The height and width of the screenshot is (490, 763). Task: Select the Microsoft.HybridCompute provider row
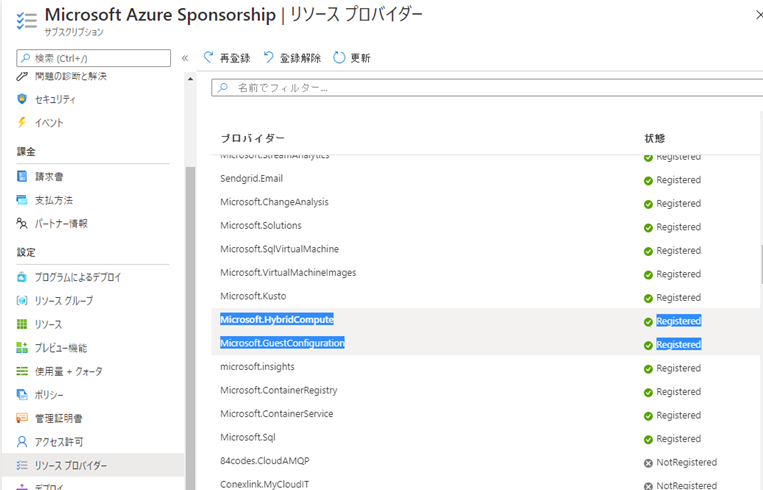coord(486,320)
